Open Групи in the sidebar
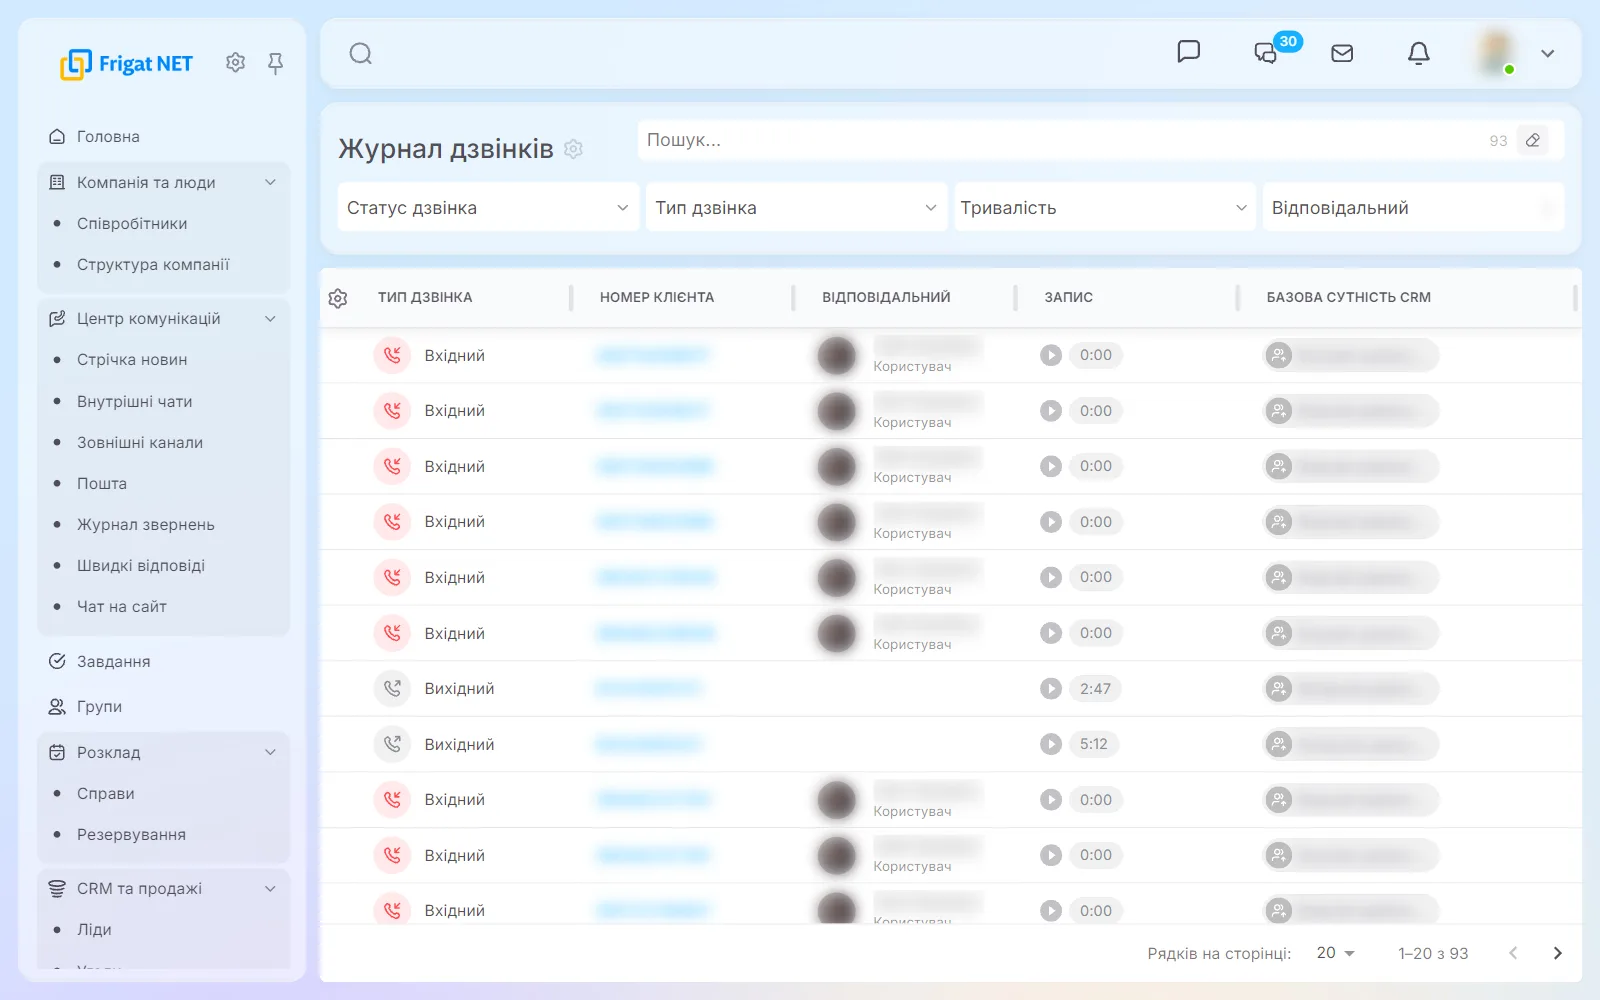Screen dimensions: 1600x1000 click(99, 707)
